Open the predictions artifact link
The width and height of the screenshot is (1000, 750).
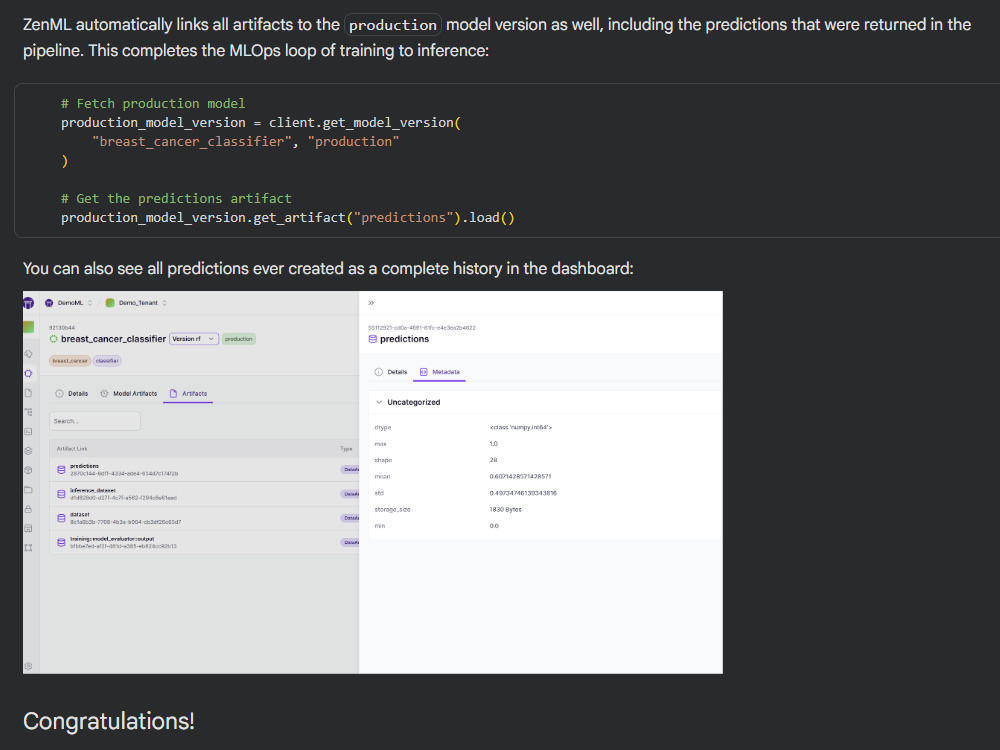tap(84, 466)
